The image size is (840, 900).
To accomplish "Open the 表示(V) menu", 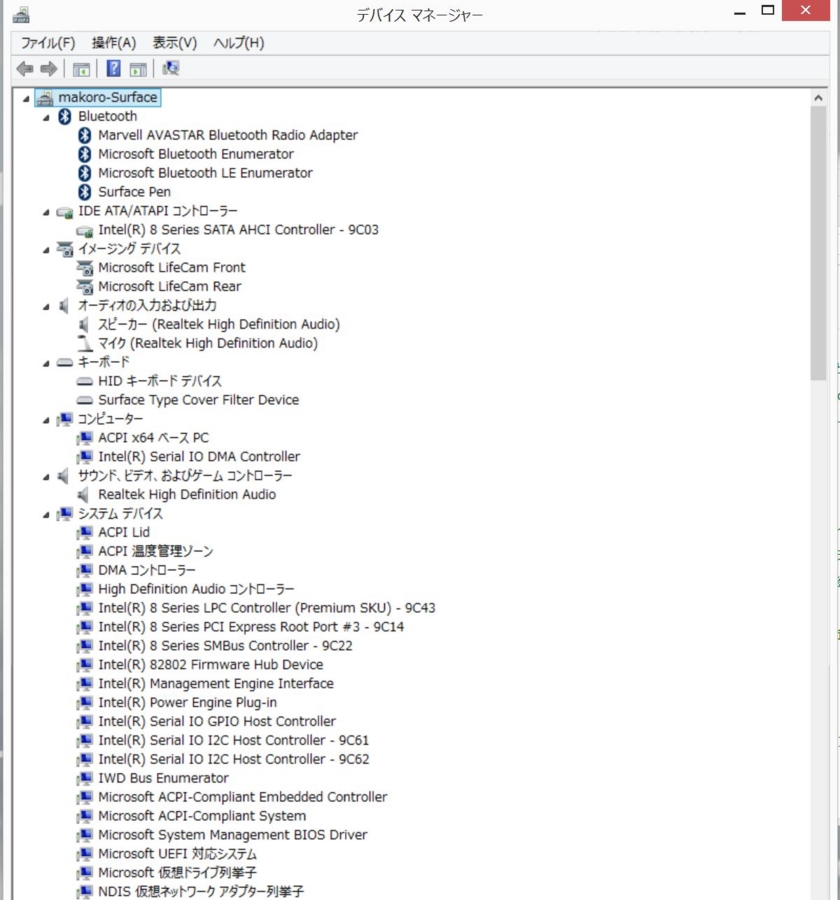I will coord(175,43).
